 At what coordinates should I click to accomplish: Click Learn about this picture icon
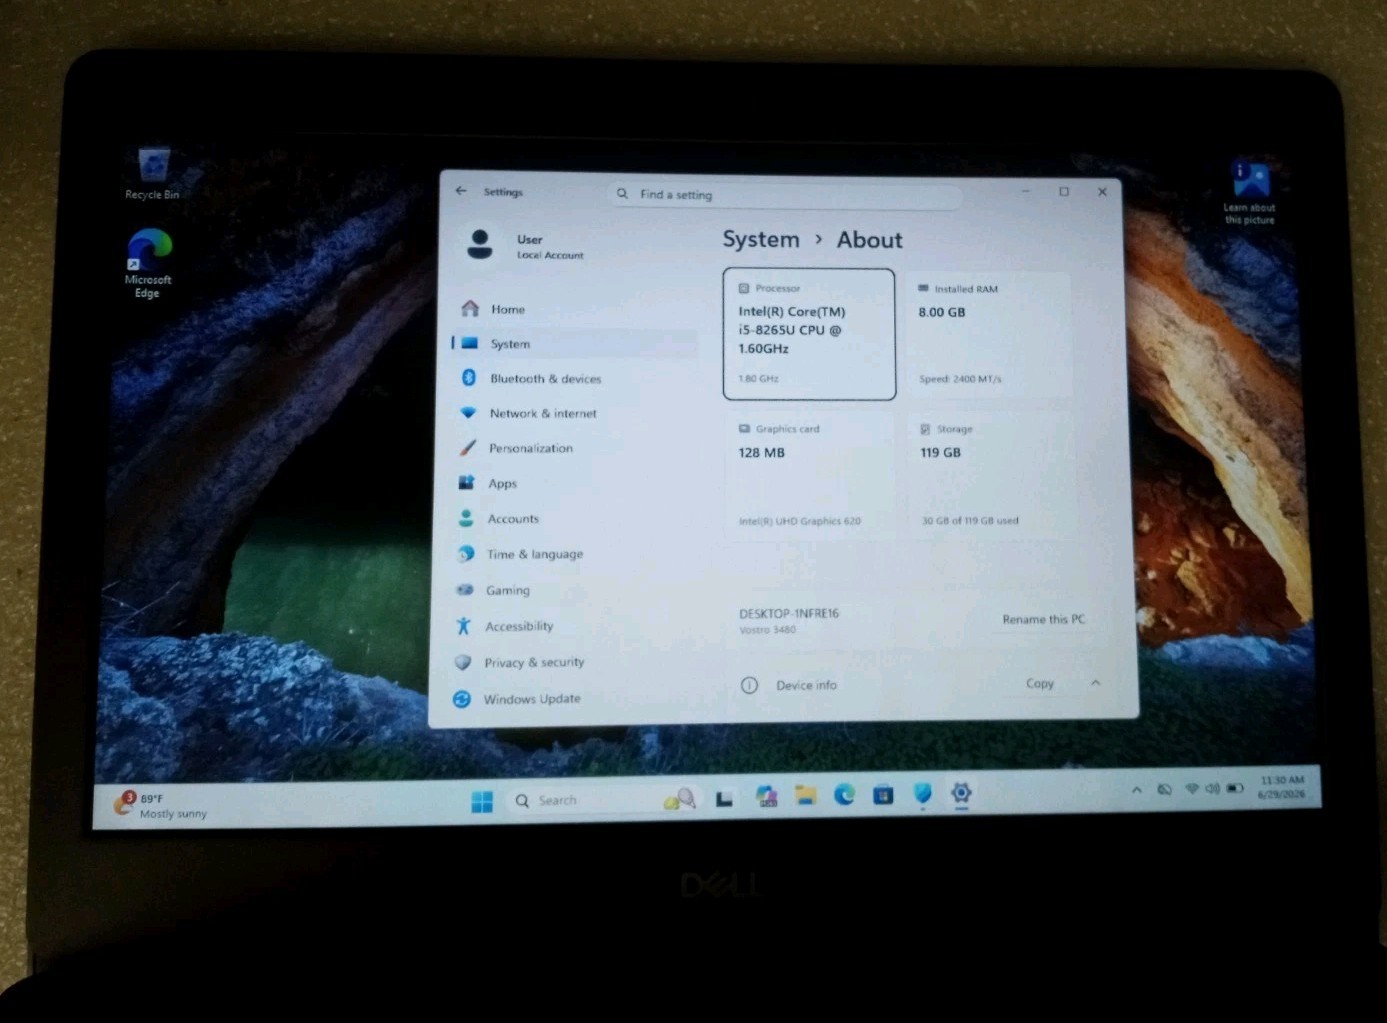pyautogui.click(x=1249, y=191)
